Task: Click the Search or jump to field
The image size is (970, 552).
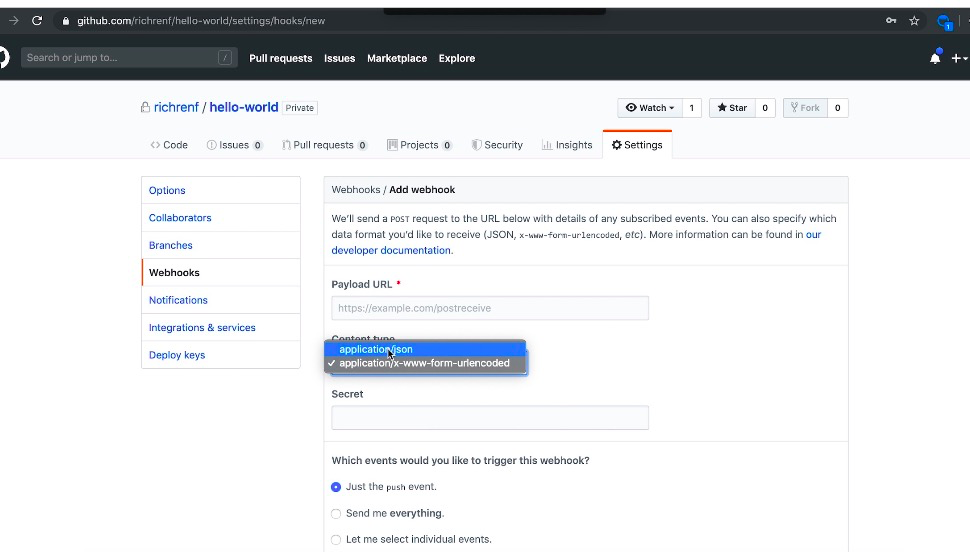Action: pos(129,58)
